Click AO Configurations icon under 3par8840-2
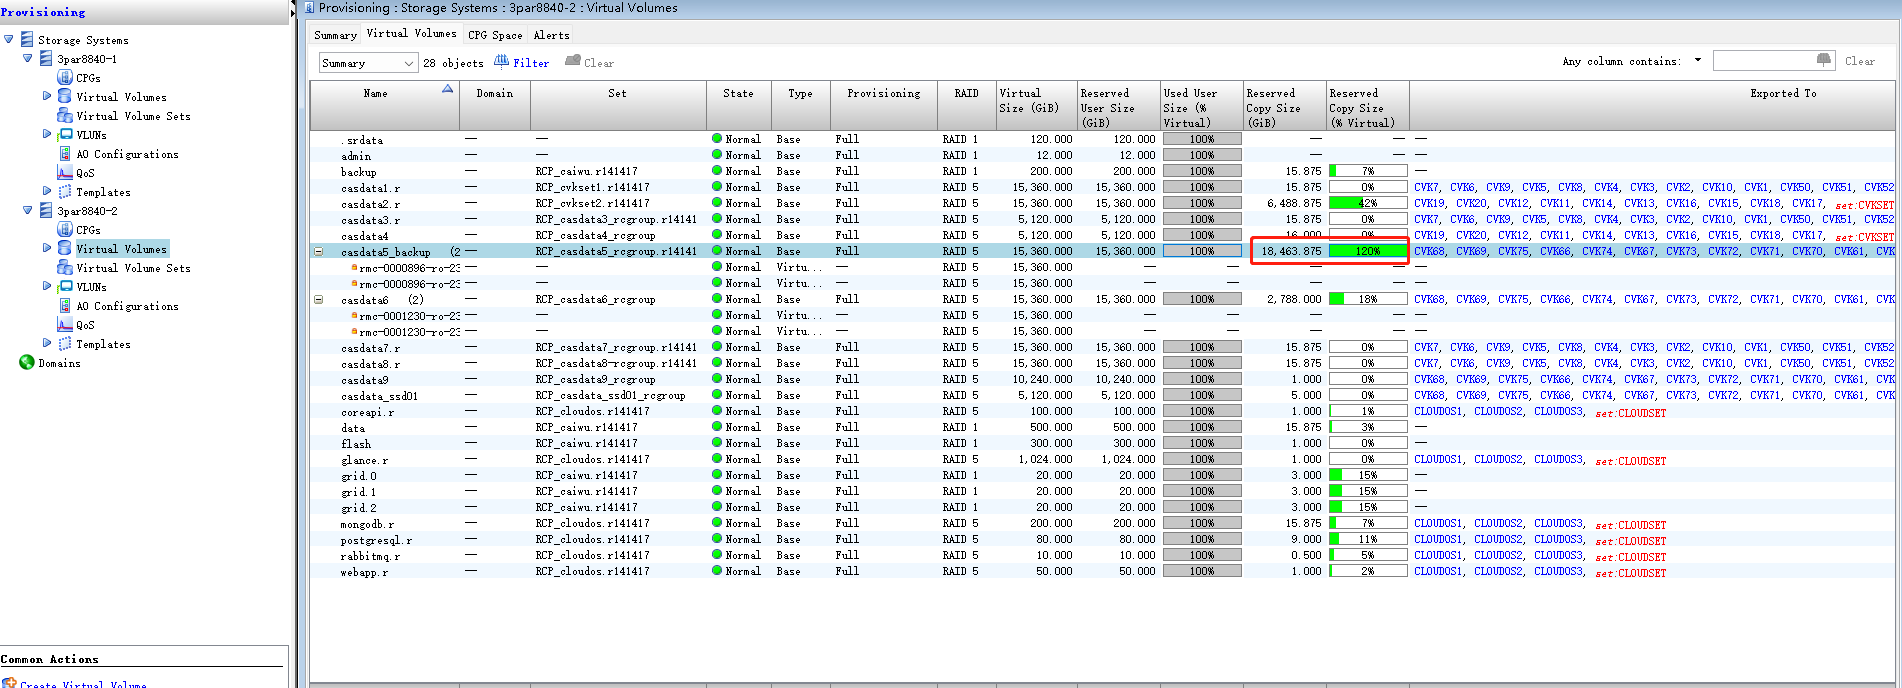The image size is (1902, 688). [x=65, y=306]
